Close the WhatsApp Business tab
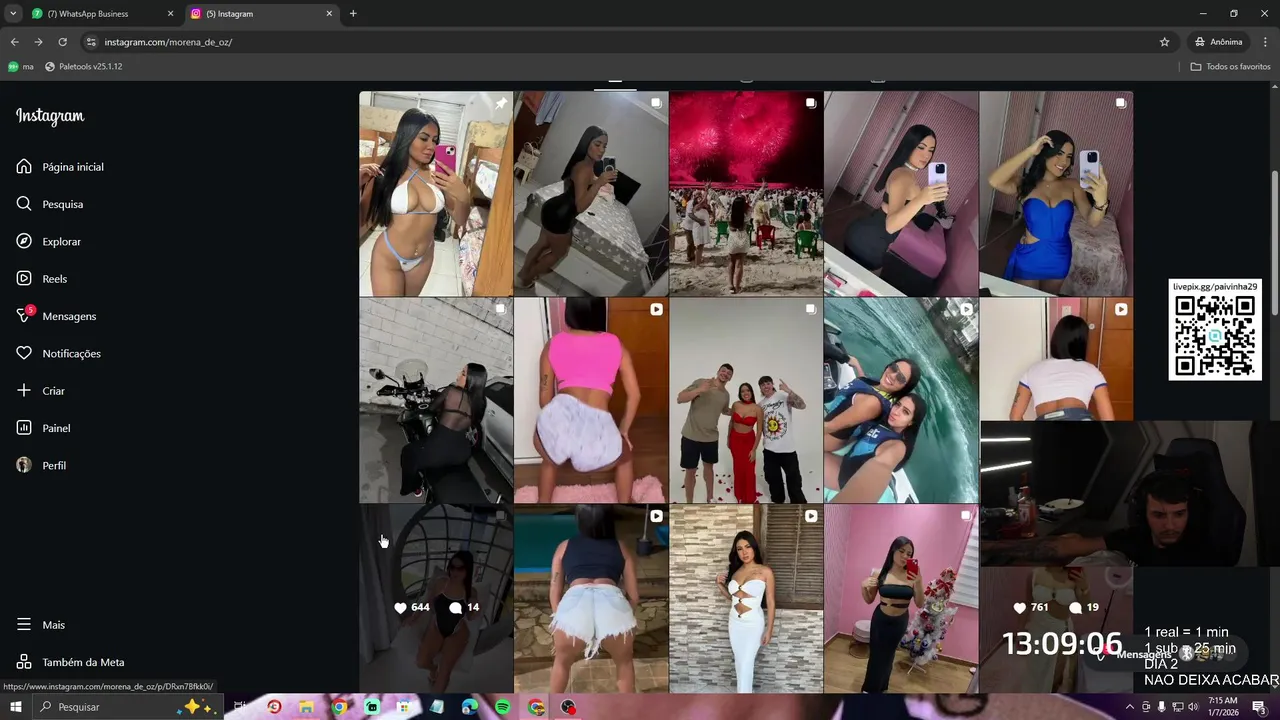The image size is (1280, 720). [170, 14]
